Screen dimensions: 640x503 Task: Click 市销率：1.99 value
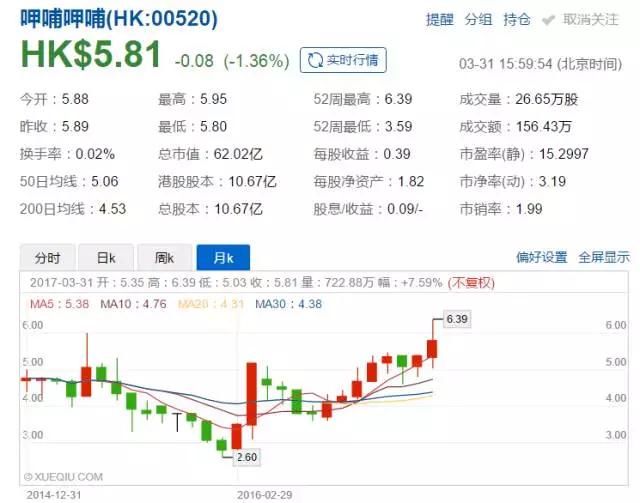coord(501,209)
